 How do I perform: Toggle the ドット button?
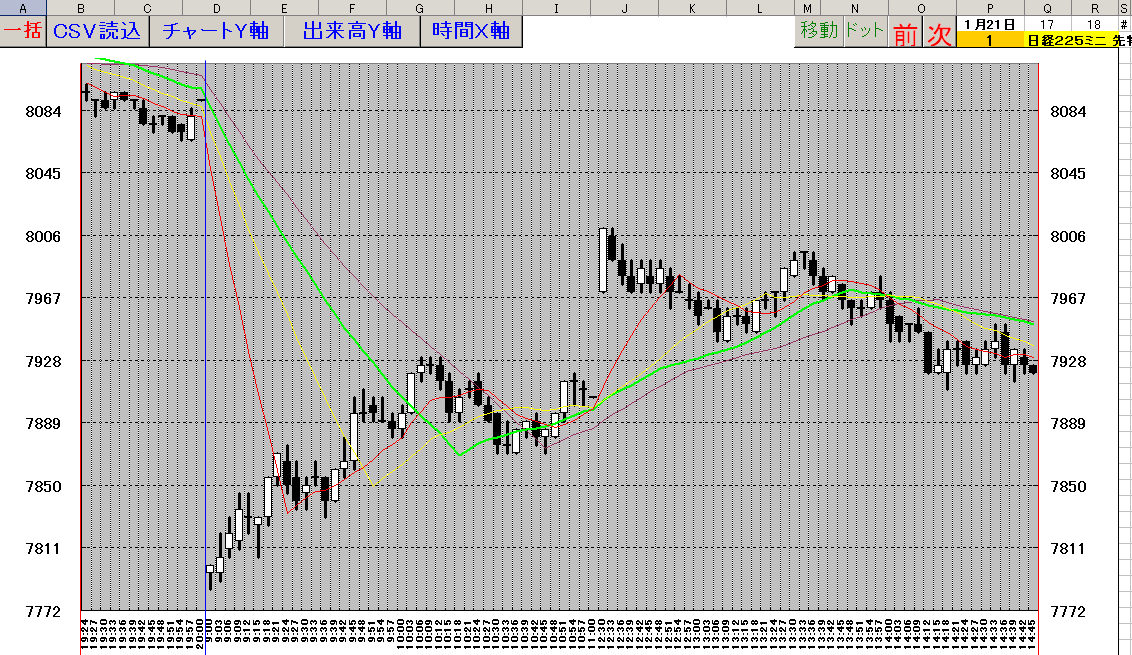click(x=864, y=32)
